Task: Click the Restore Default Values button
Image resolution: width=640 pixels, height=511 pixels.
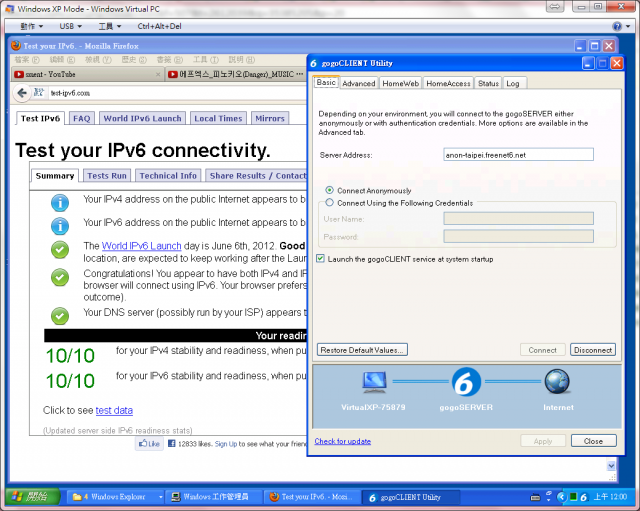Action: [362, 350]
